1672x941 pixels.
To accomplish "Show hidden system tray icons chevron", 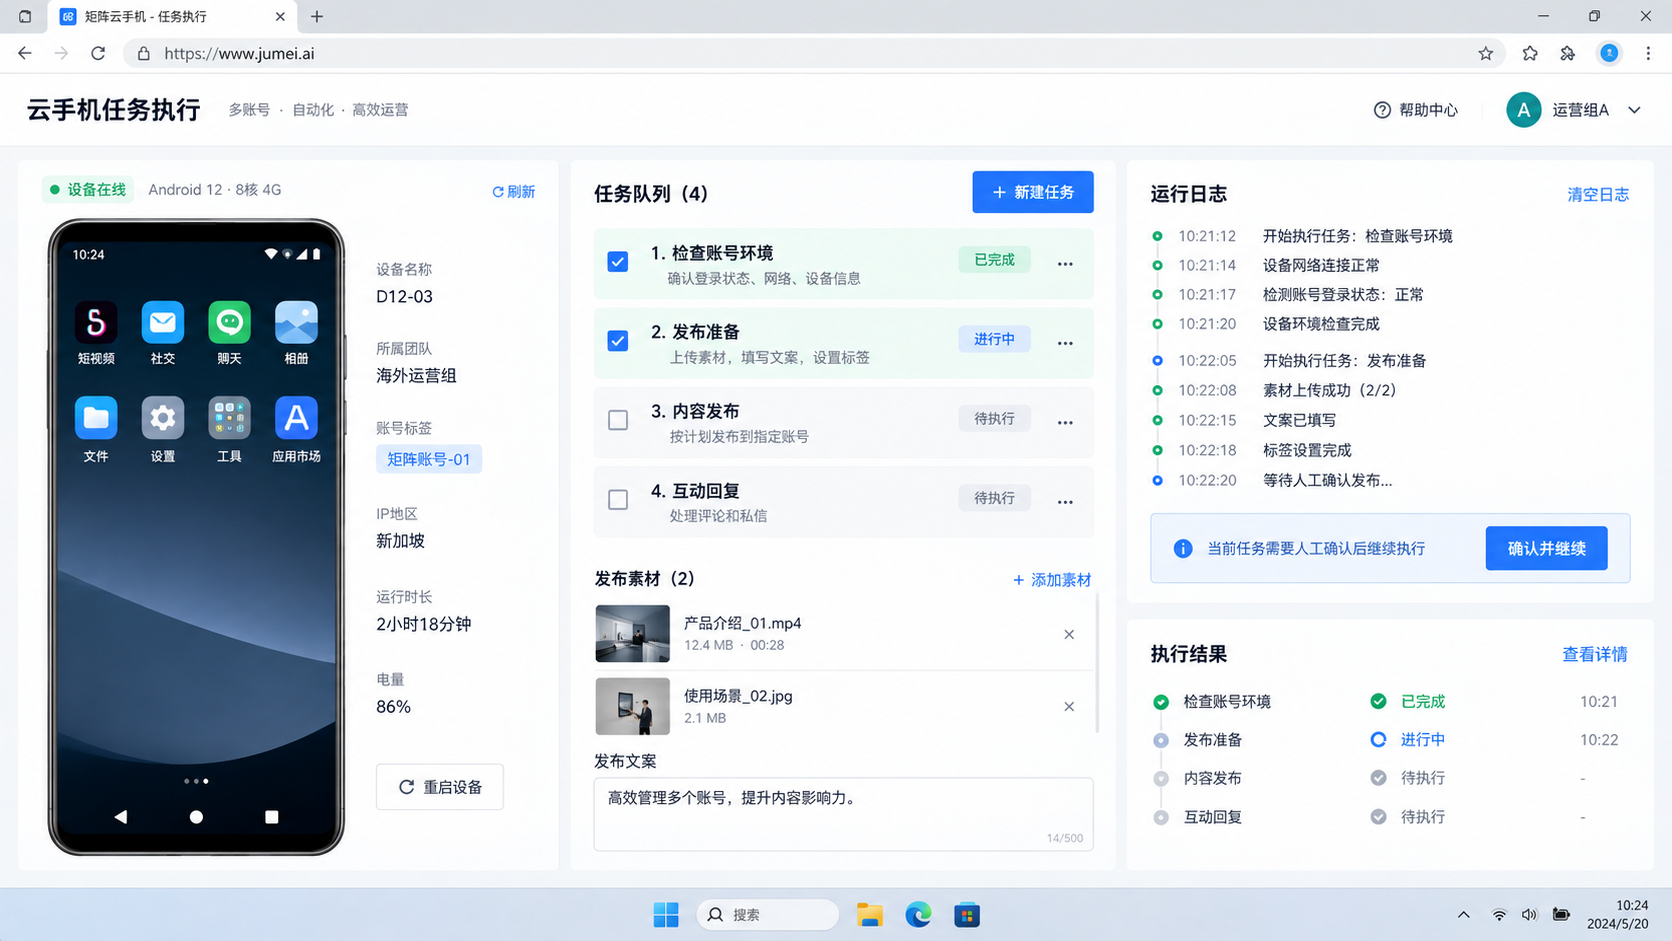I will coord(1463,914).
